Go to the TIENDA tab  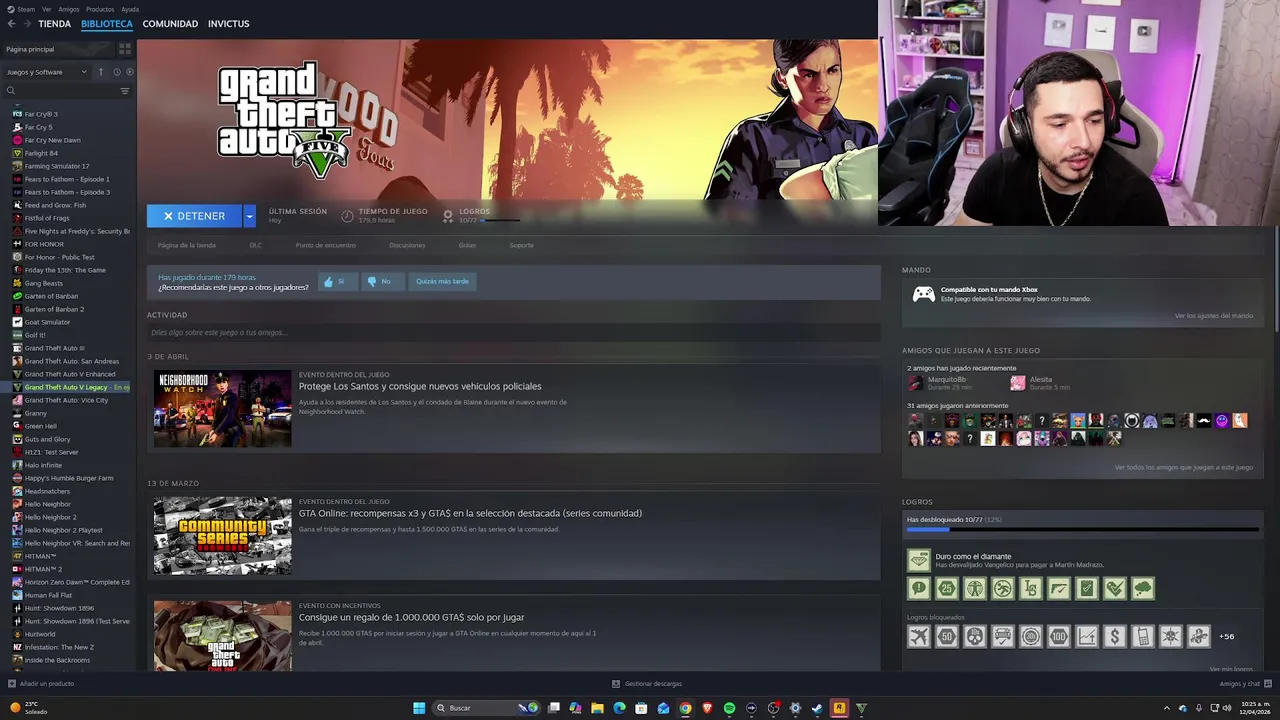[54, 23]
